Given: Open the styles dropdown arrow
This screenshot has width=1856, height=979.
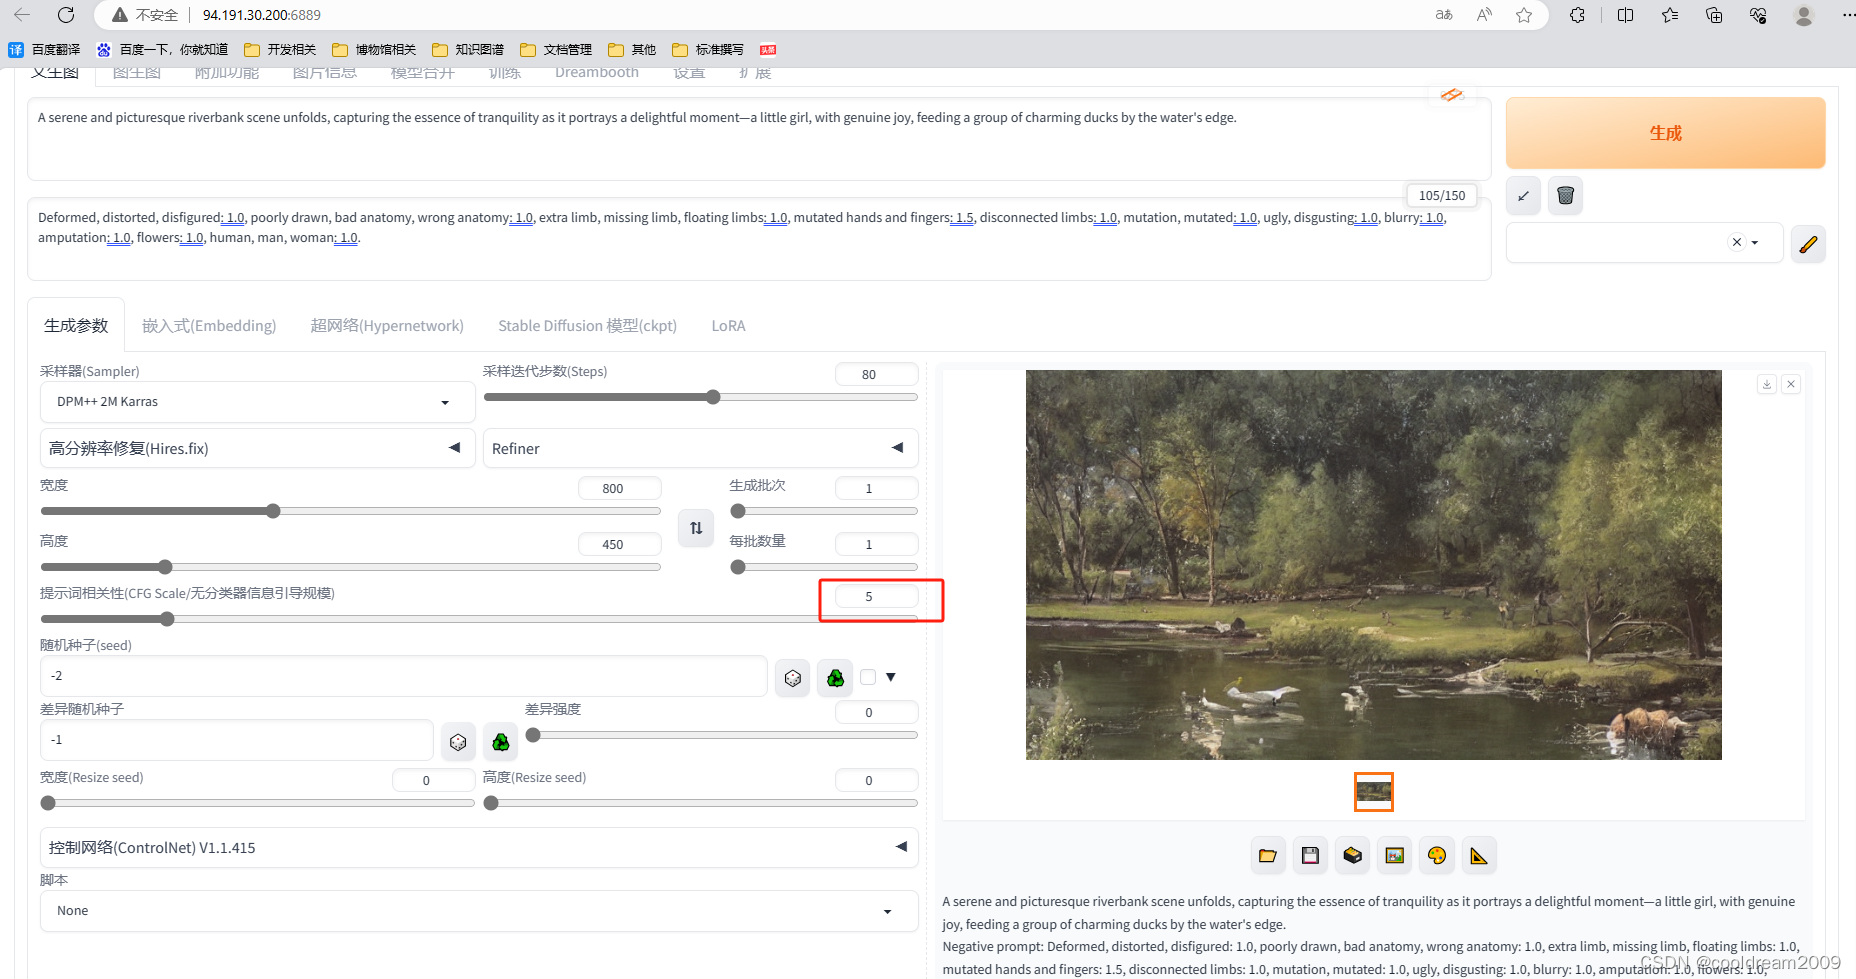Looking at the screenshot, I should [x=1755, y=243].
